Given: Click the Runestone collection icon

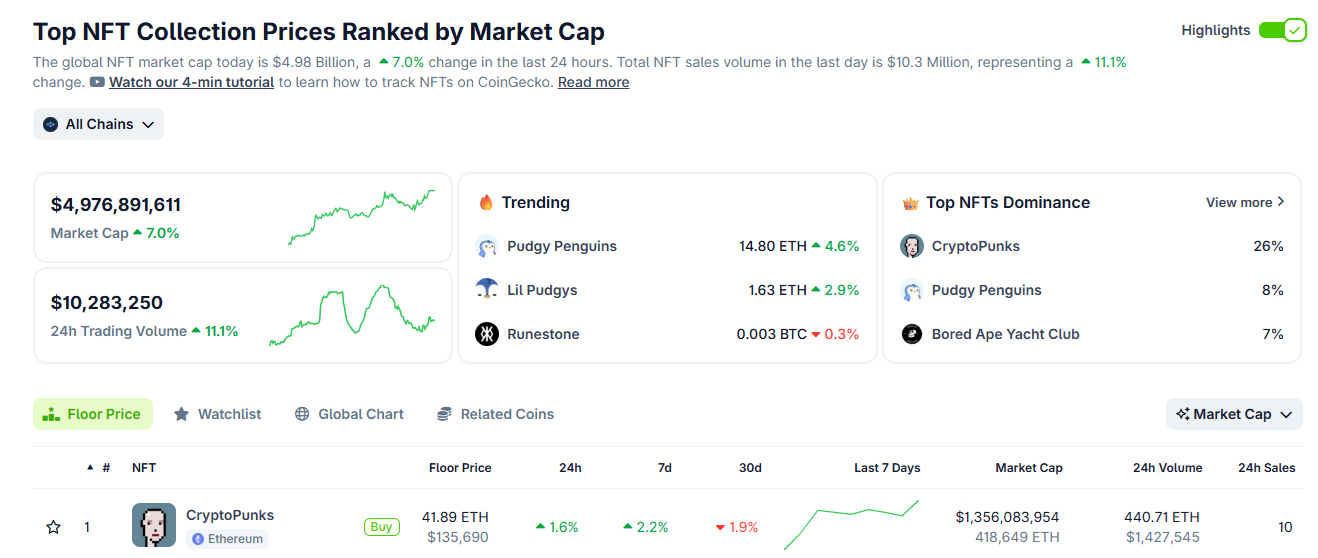Looking at the screenshot, I should (x=487, y=334).
